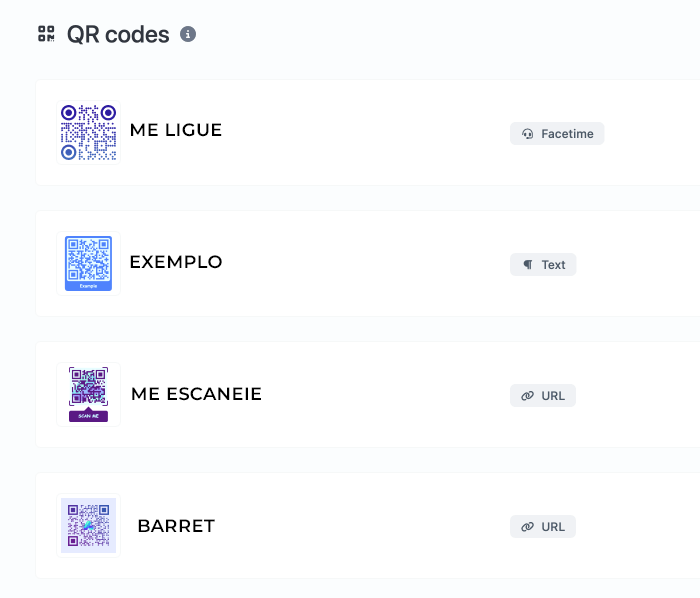Click the info icon beside QR codes heading
This screenshot has height=598, width=700.
(188, 34)
